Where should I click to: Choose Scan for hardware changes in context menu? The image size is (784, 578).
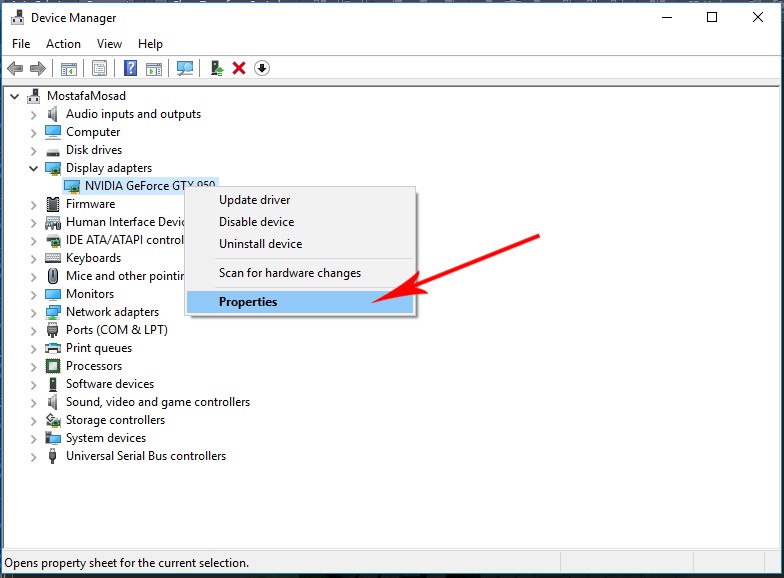(300, 273)
